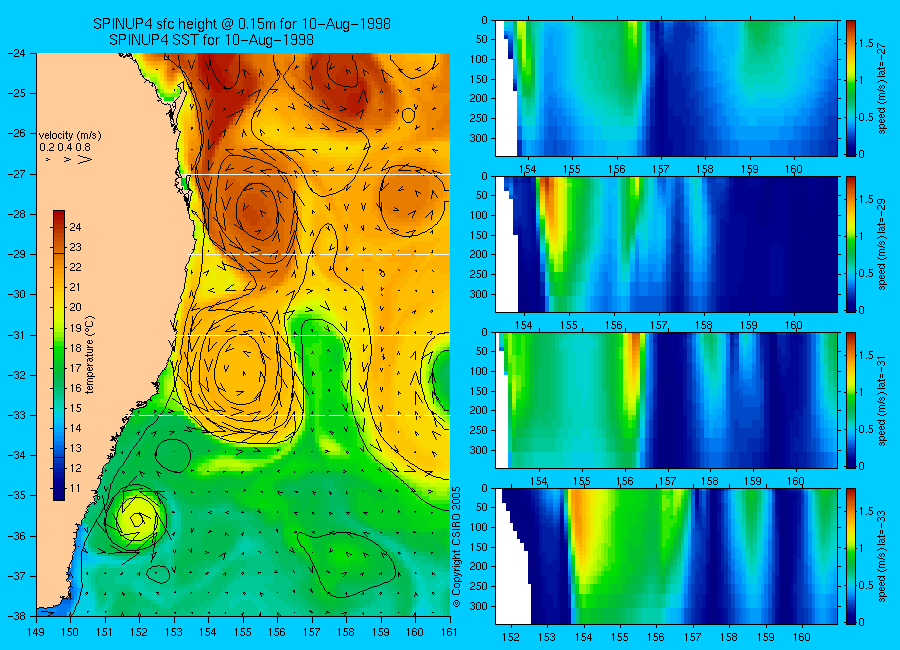Click longitude '157' under the lat=-27 panel

point(661,169)
